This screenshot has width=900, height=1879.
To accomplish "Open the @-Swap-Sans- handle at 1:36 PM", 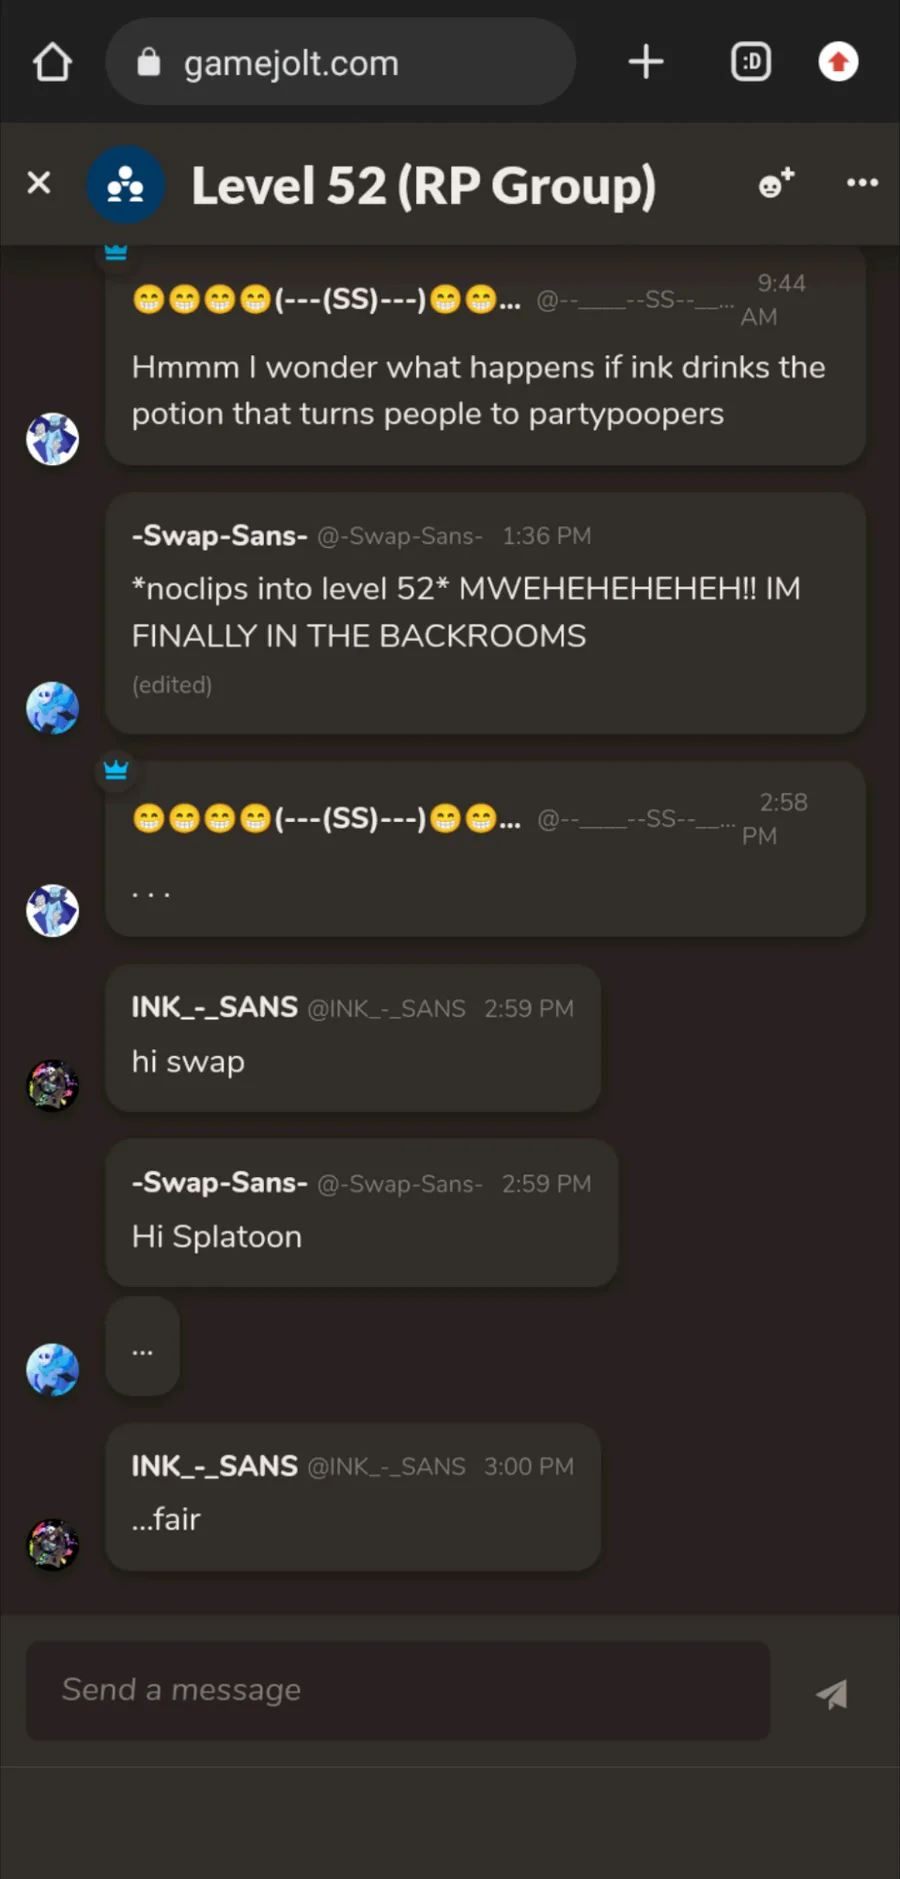I will pyautogui.click(x=400, y=536).
